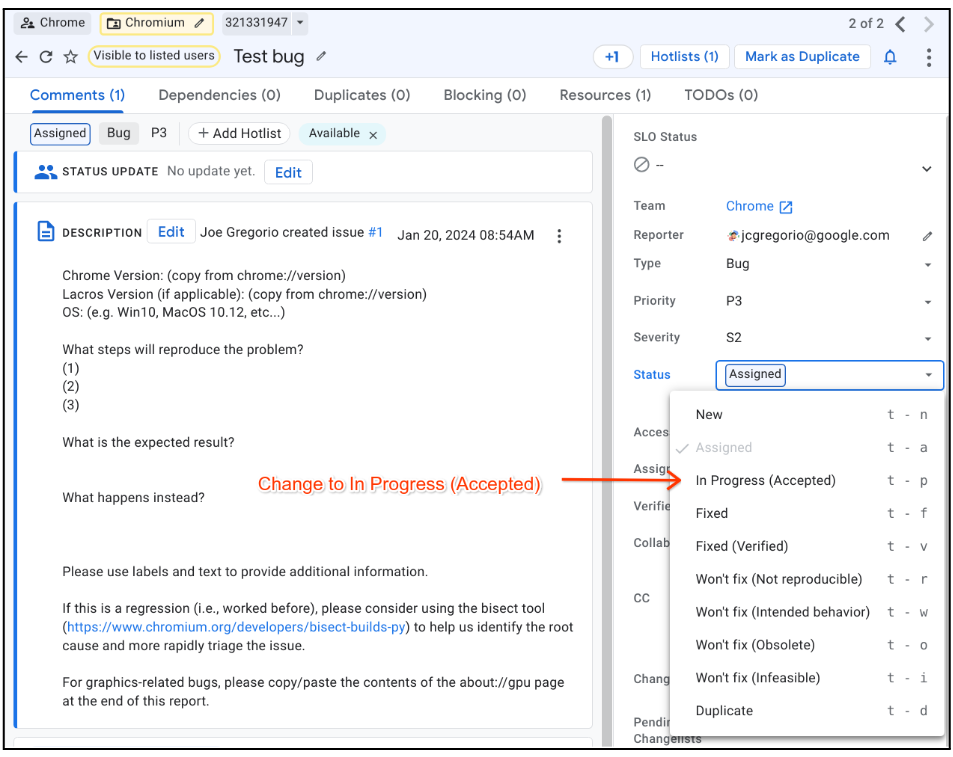Open the bisect-builds-py link

[238, 627]
